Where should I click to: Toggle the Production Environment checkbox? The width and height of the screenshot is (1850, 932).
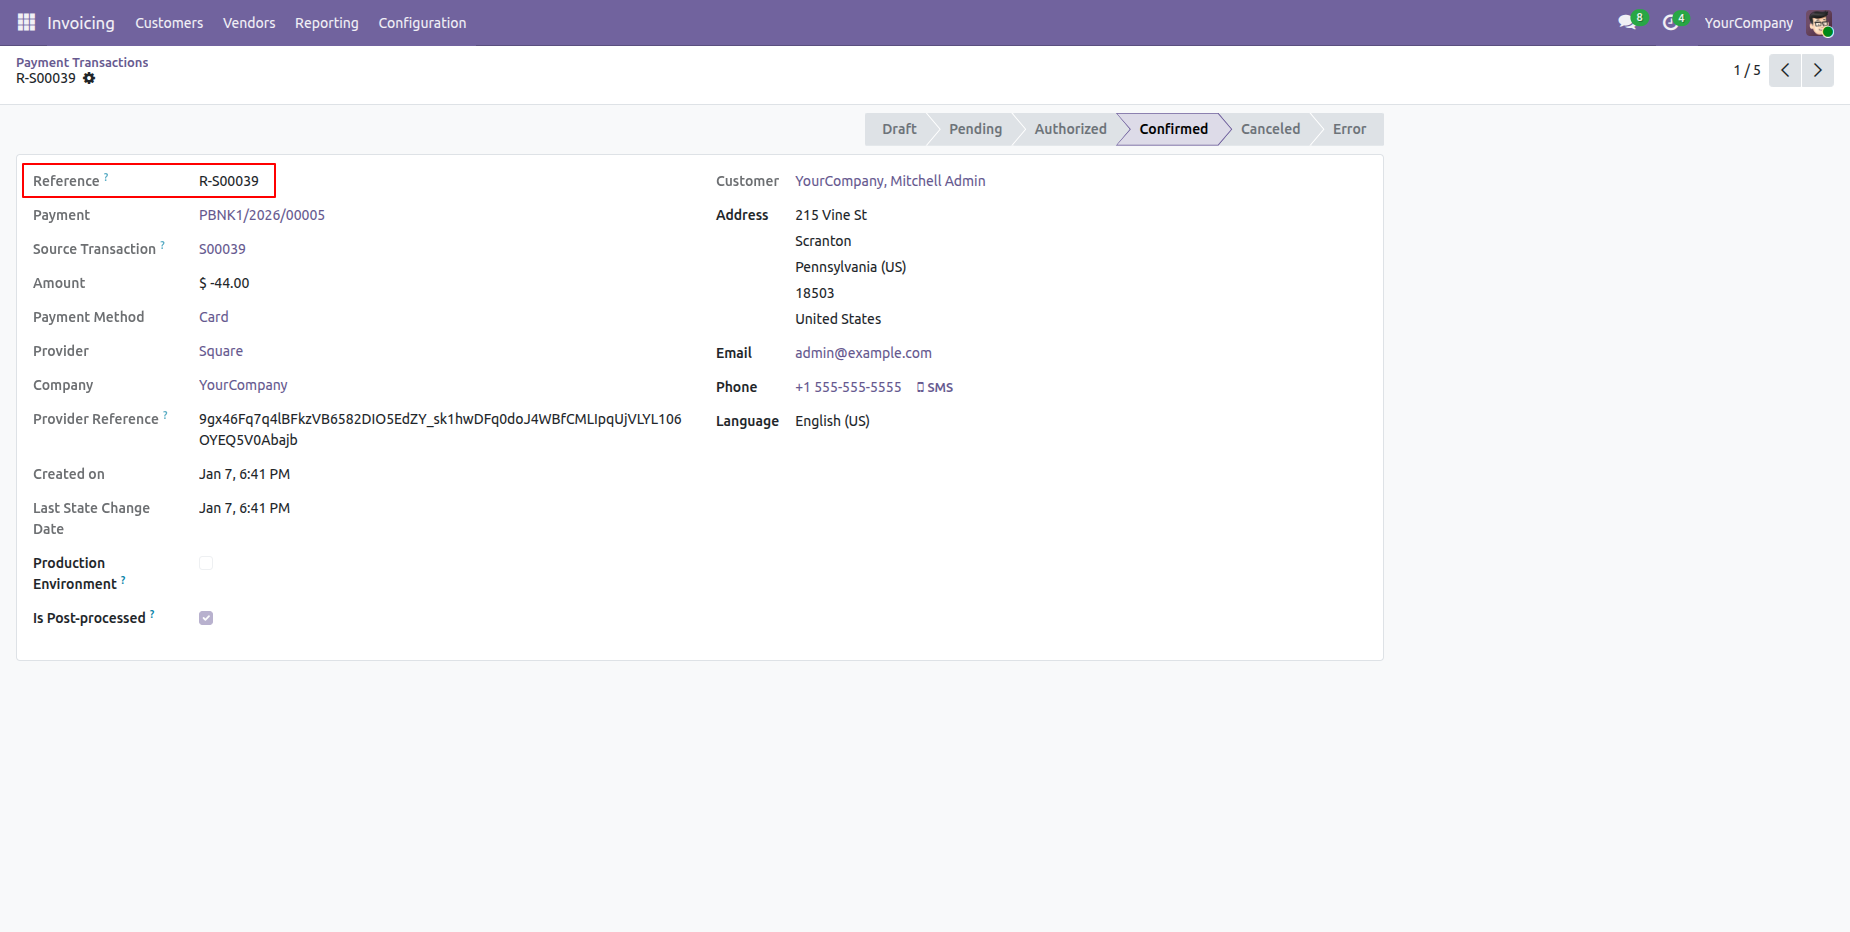[206, 563]
